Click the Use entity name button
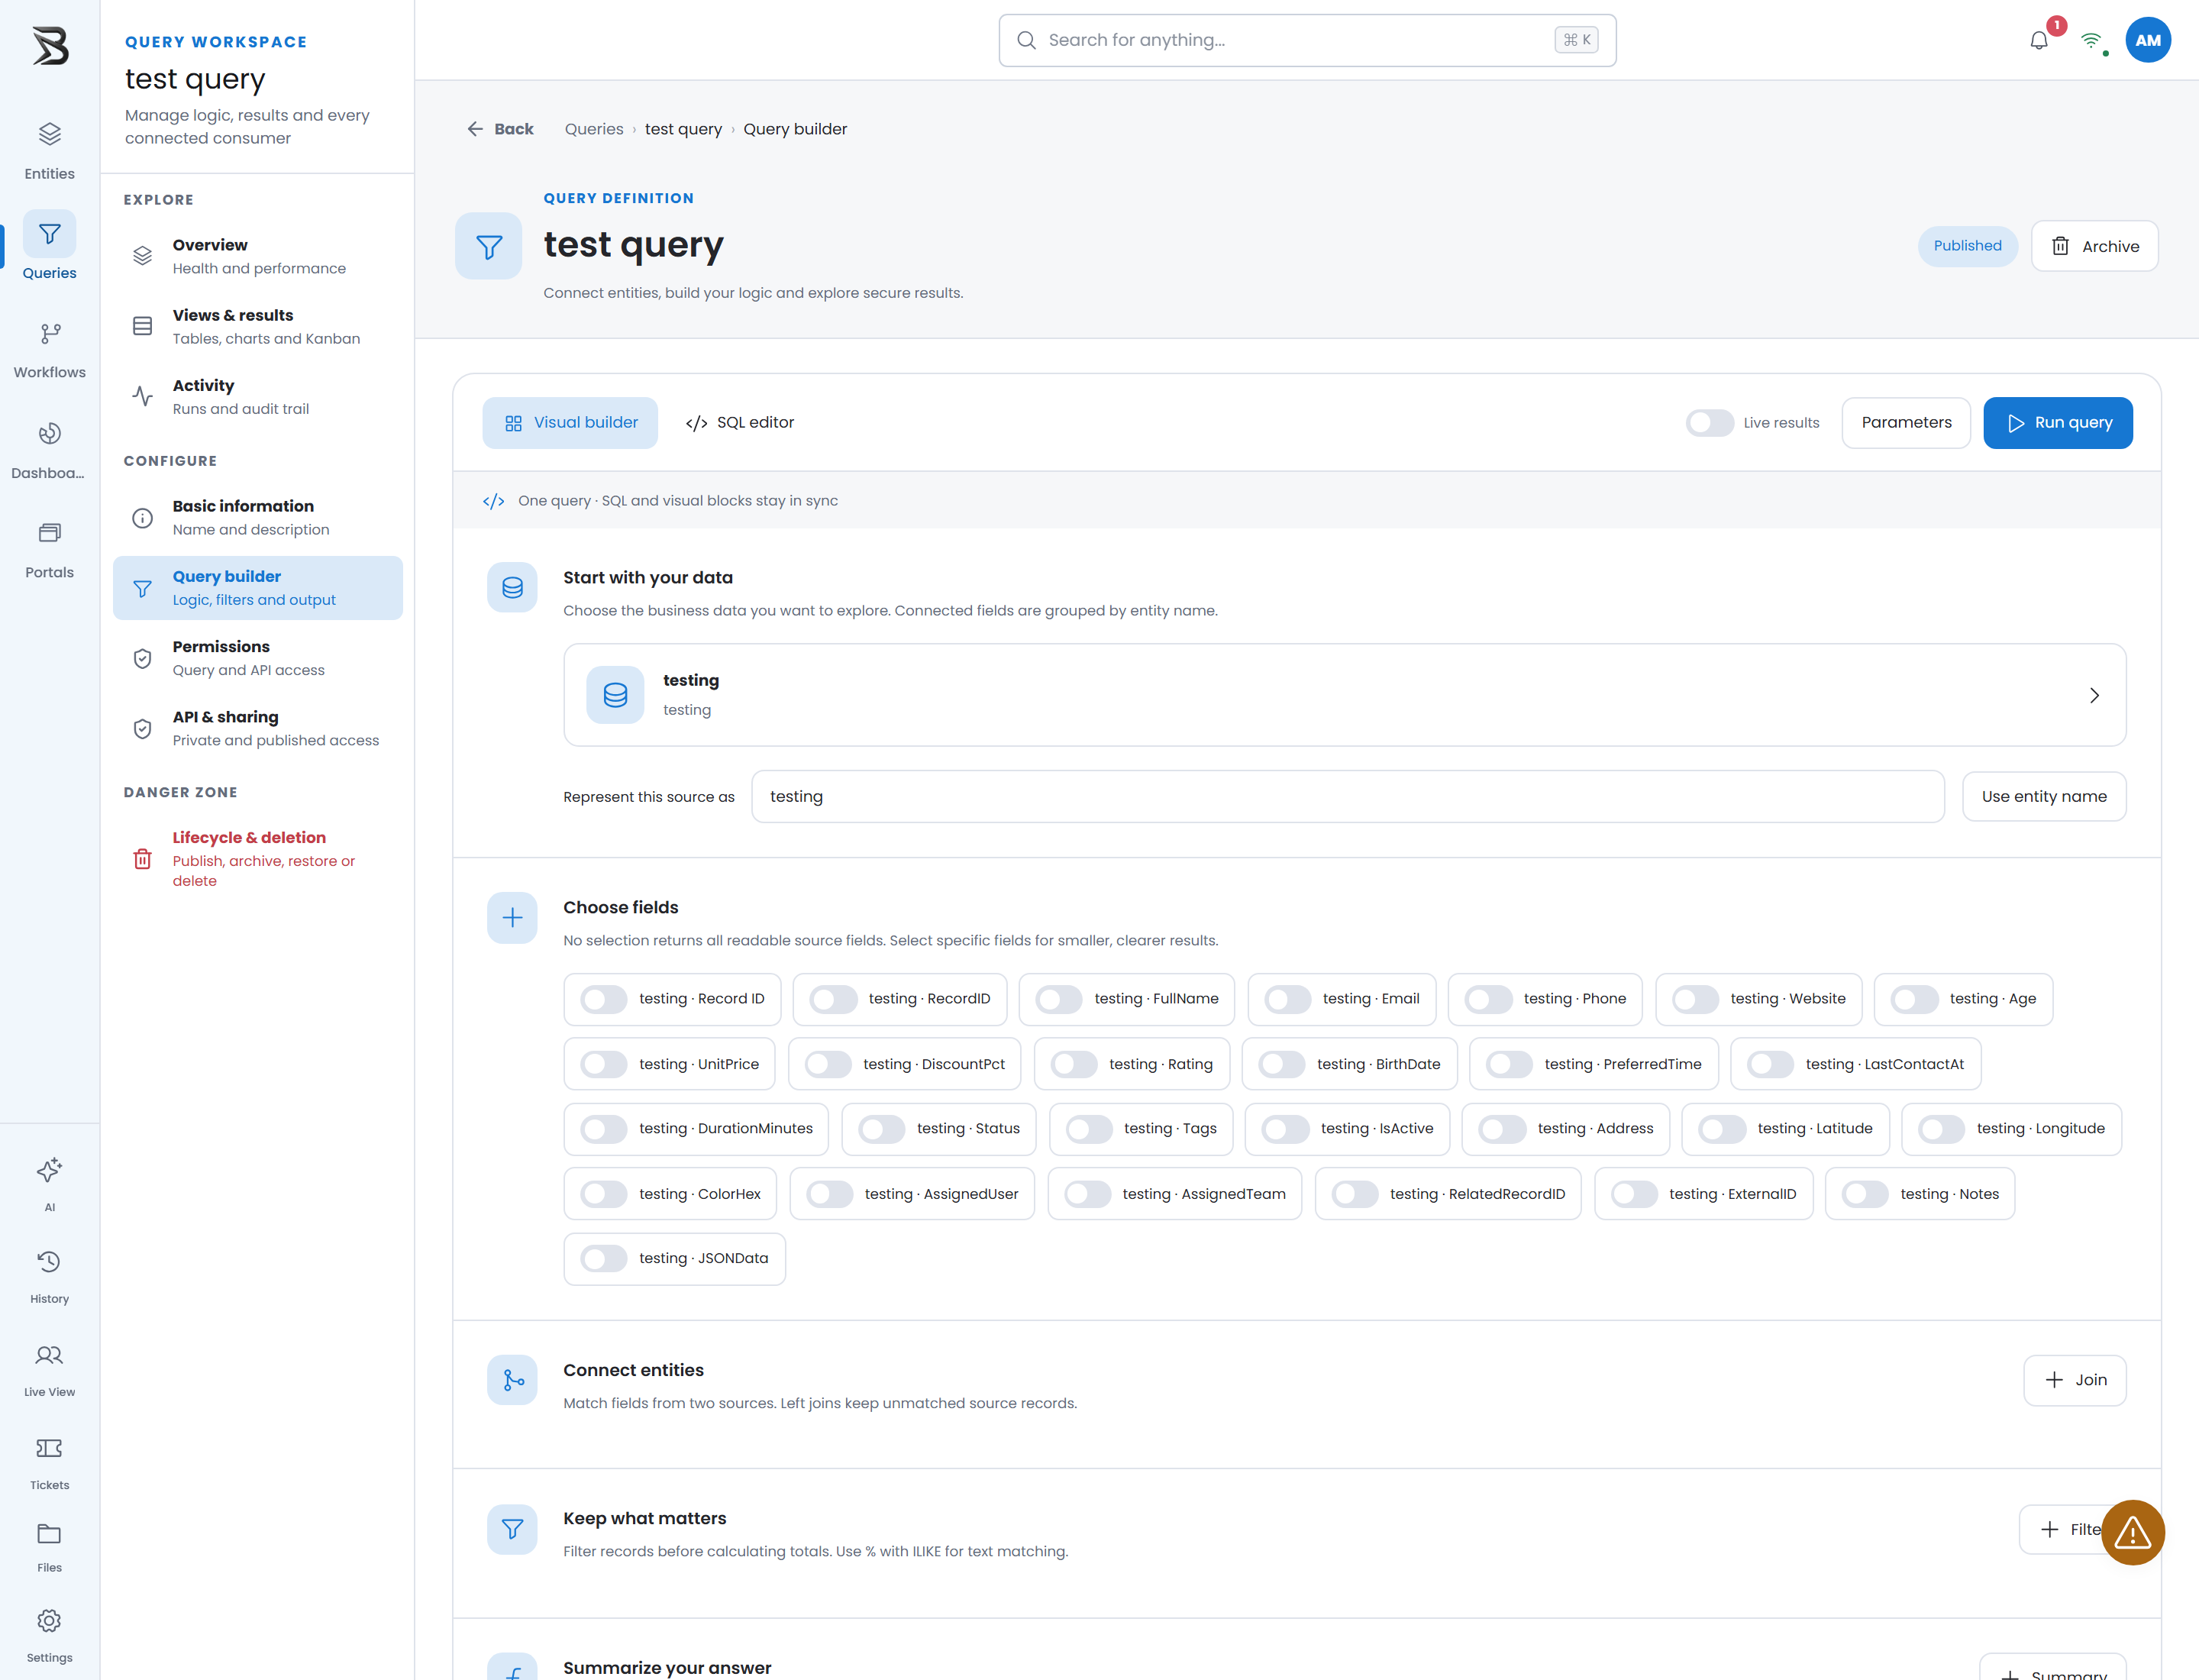The image size is (2199, 1680). 2044,797
